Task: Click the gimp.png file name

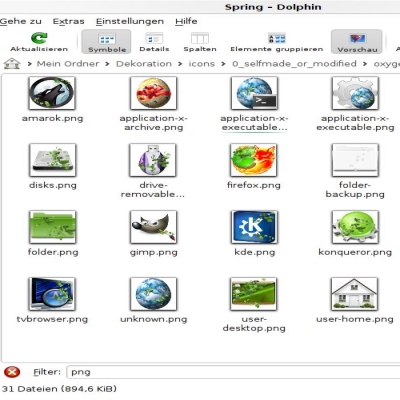Action: click(x=153, y=252)
